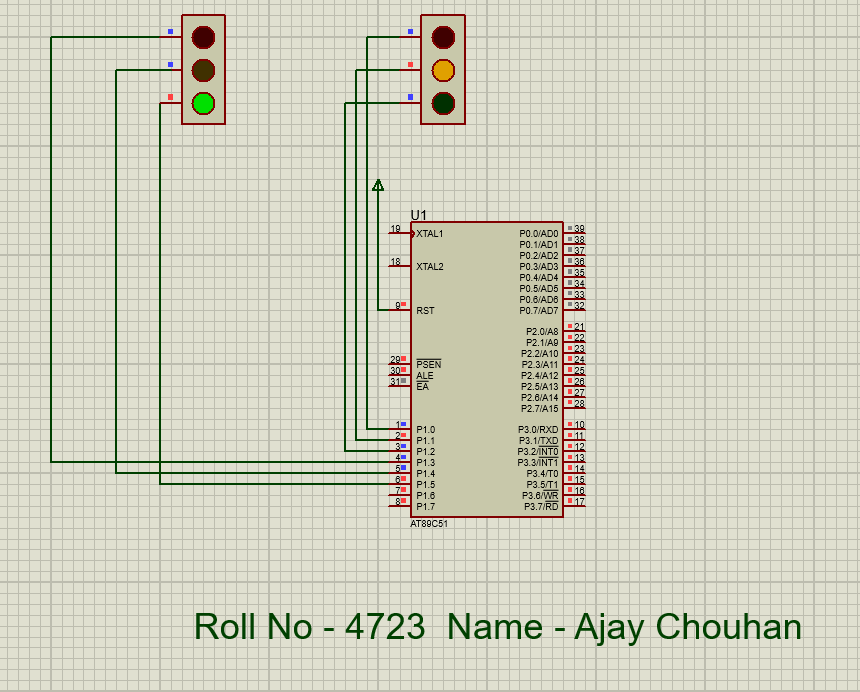This screenshot has width=860, height=692.
Task: Select the EA pin 31
Action: click(400, 385)
